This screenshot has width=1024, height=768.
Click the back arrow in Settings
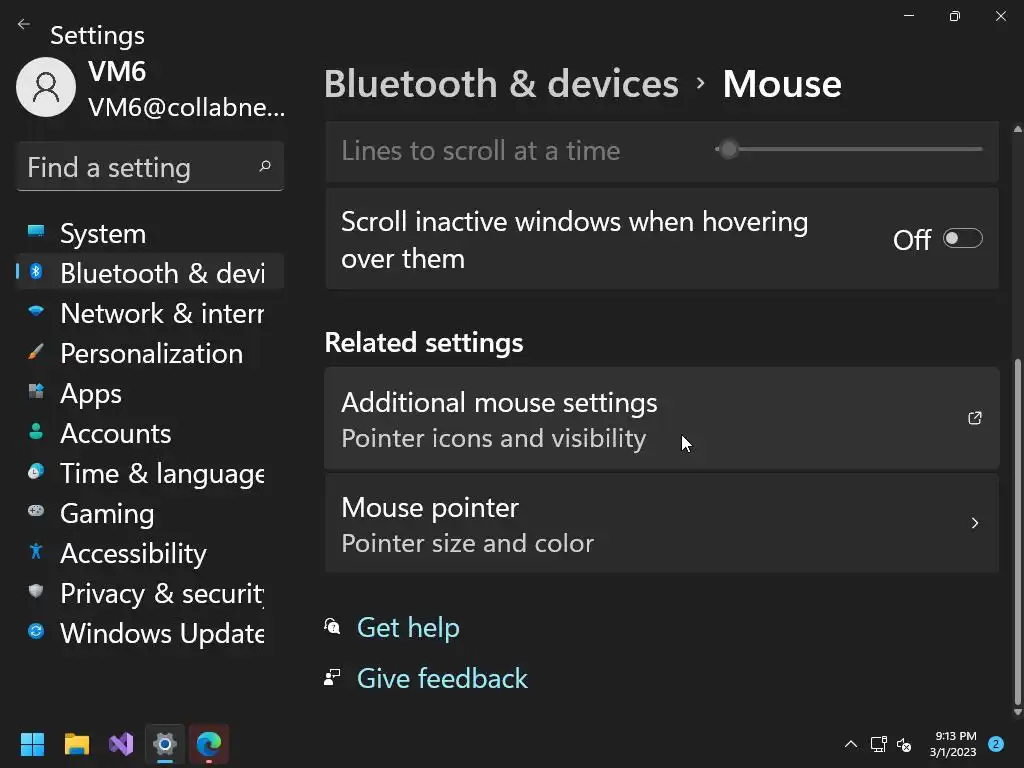(x=24, y=25)
